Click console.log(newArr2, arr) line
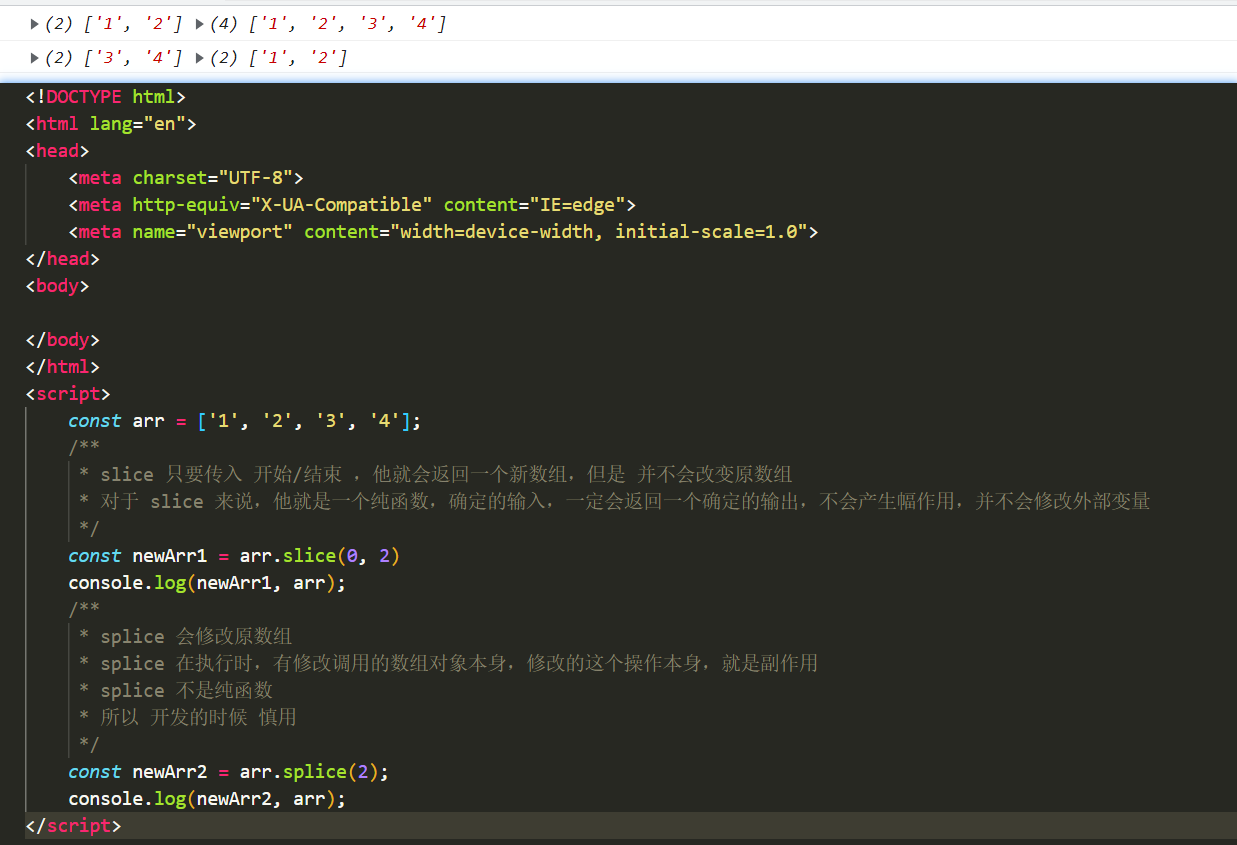Screen dimensions: 1237x845 tap(207, 799)
